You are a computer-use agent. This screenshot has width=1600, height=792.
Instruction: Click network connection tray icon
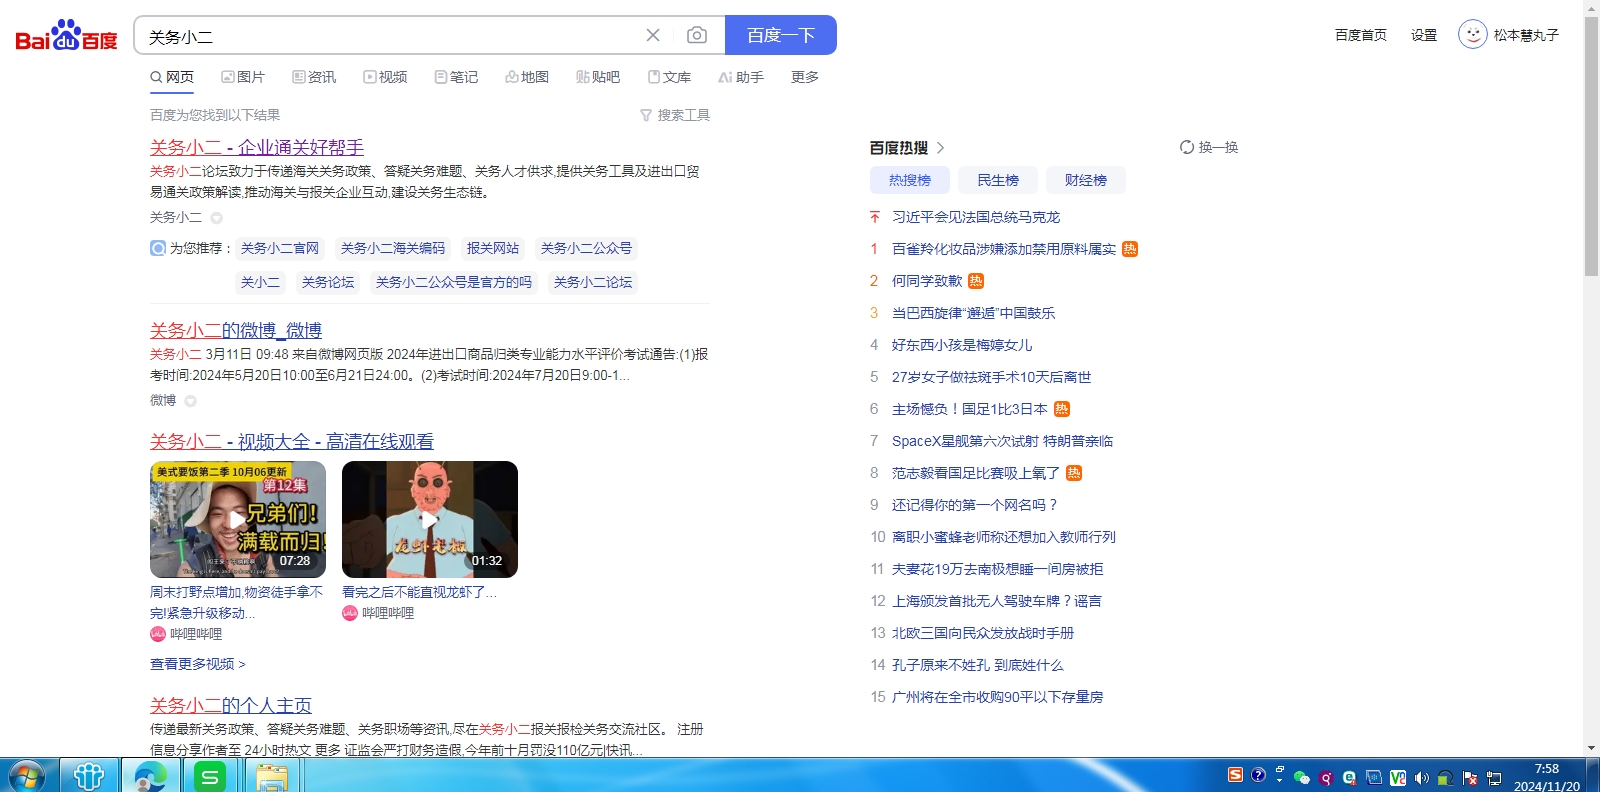(x=1494, y=777)
